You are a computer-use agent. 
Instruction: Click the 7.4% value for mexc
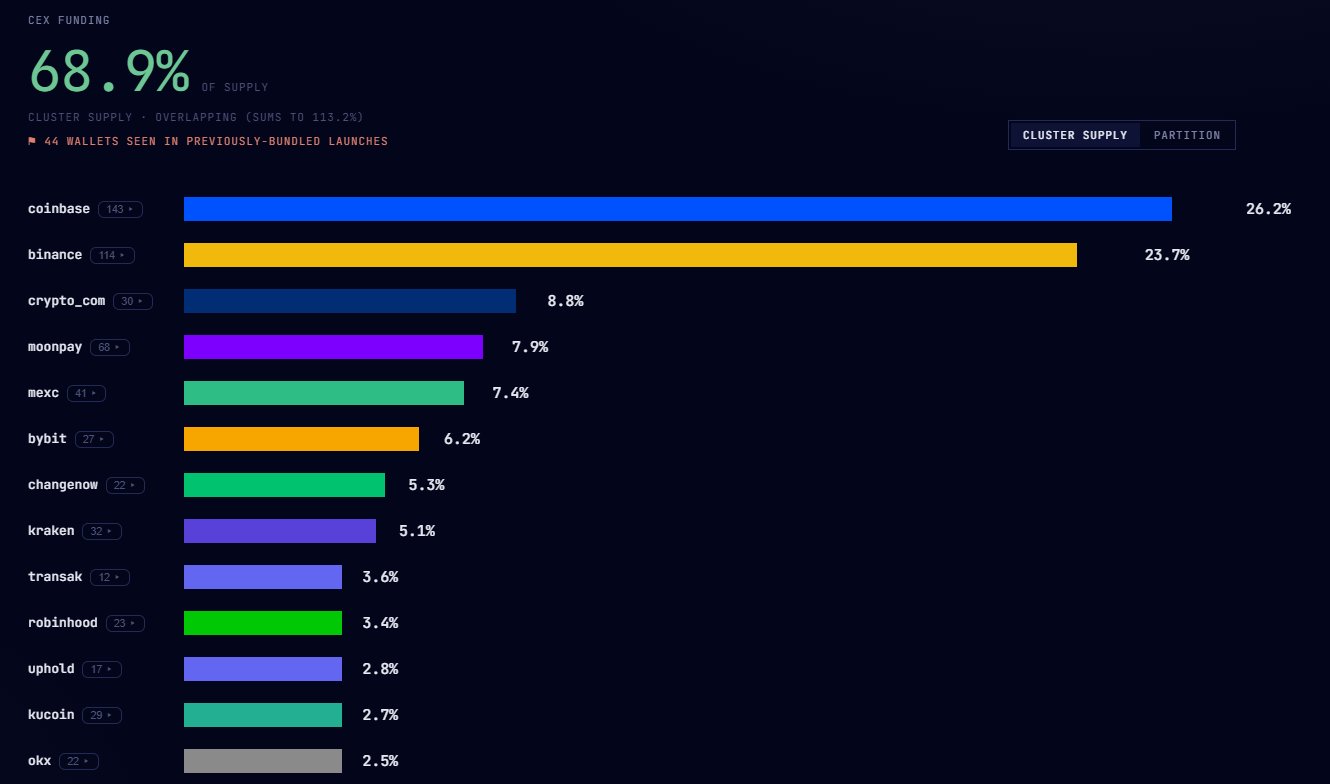click(x=510, y=393)
